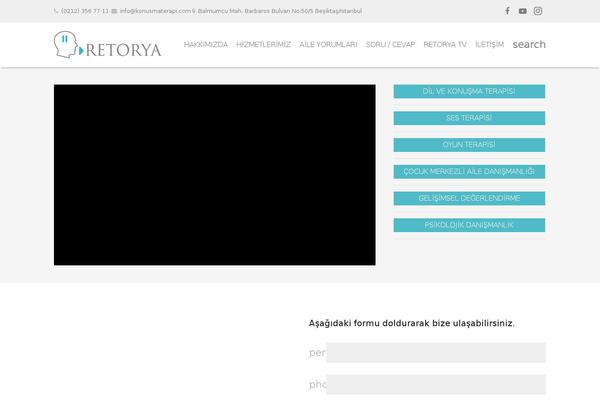600x400 pixels.
Task: Go to İletişim page
Action: coord(489,44)
